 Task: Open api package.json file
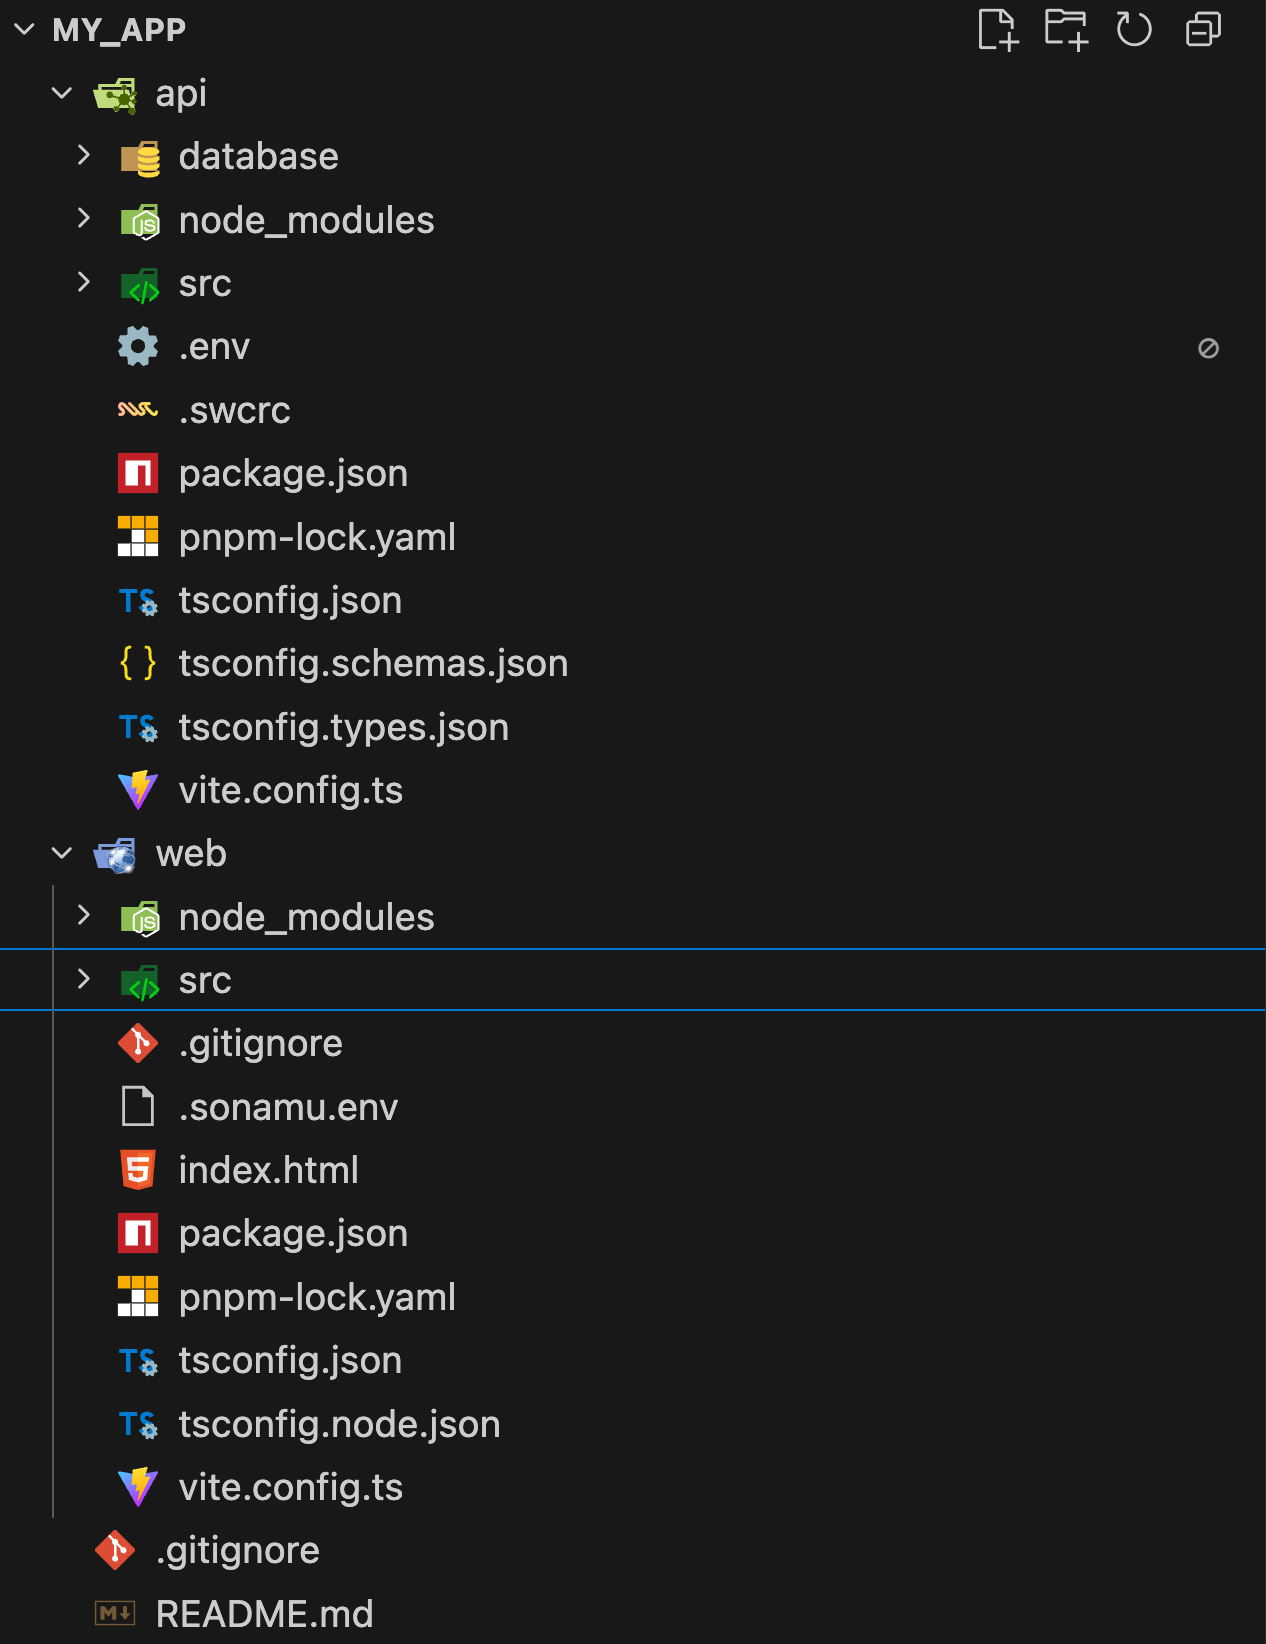pos(293,473)
